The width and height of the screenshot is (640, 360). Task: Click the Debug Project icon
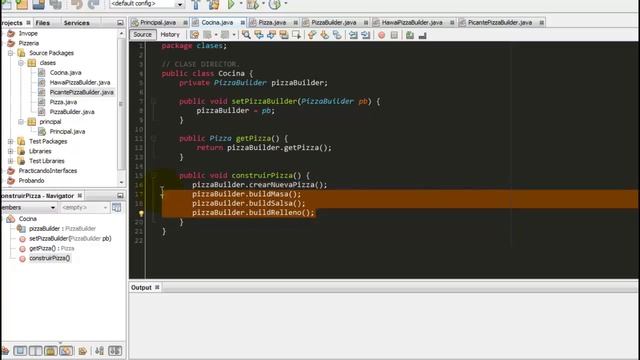pyautogui.click(x=252, y=4)
